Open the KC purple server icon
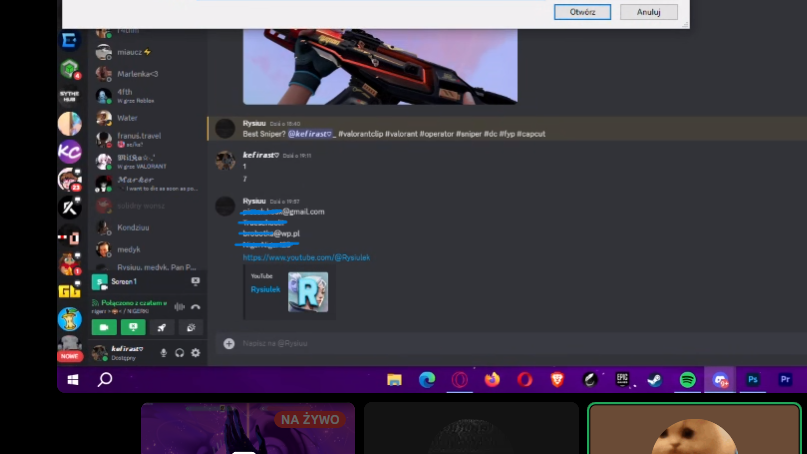Screen dimensions: 807x454 pyautogui.click(x=69, y=152)
